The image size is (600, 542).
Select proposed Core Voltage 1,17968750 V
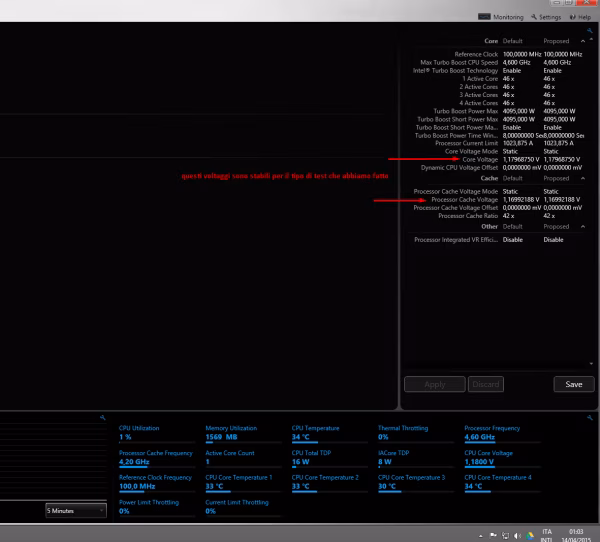[x=562, y=159]
